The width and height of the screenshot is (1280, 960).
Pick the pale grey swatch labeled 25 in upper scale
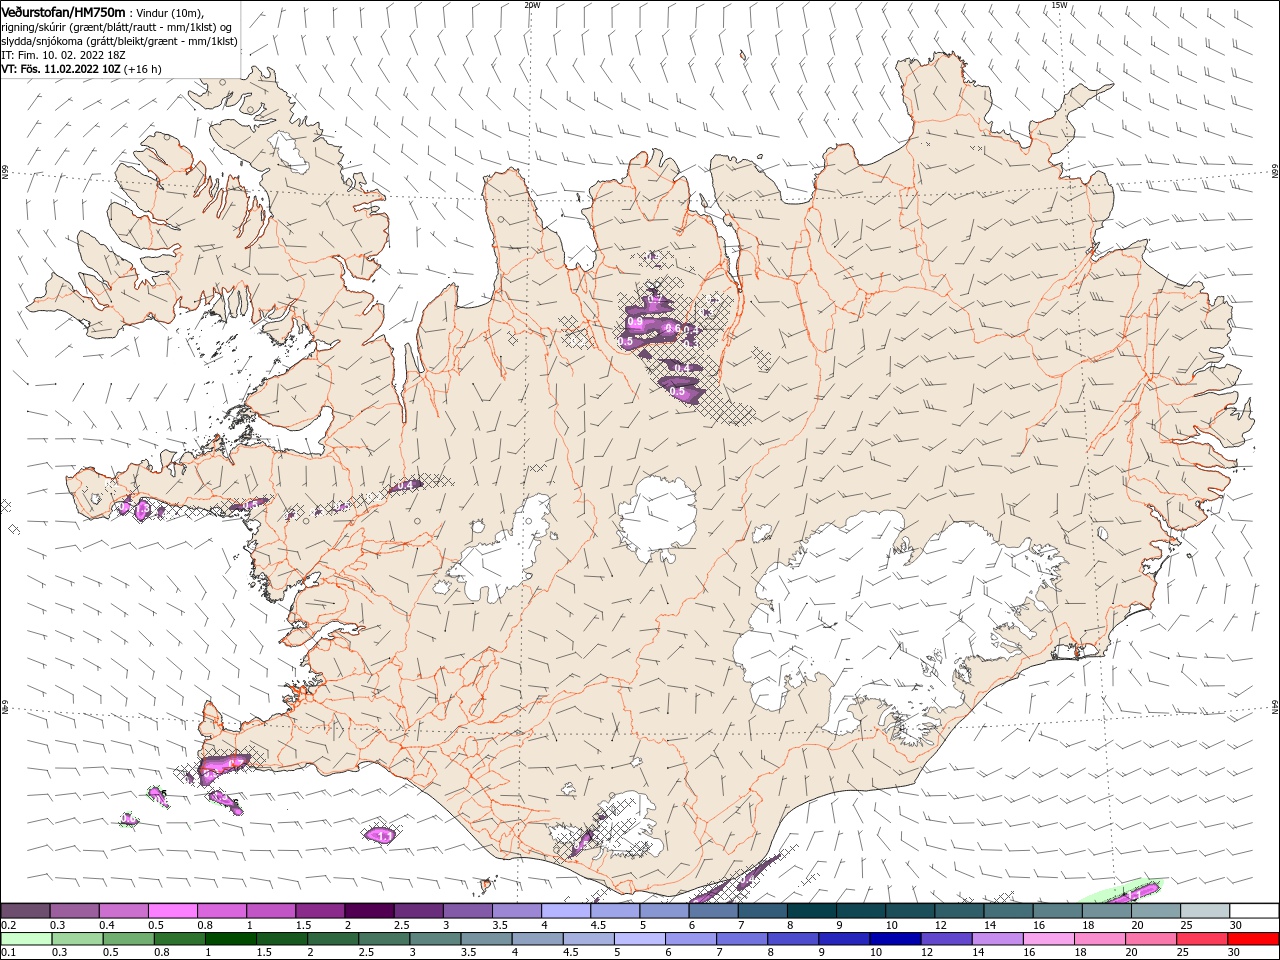pos(1204,911)
